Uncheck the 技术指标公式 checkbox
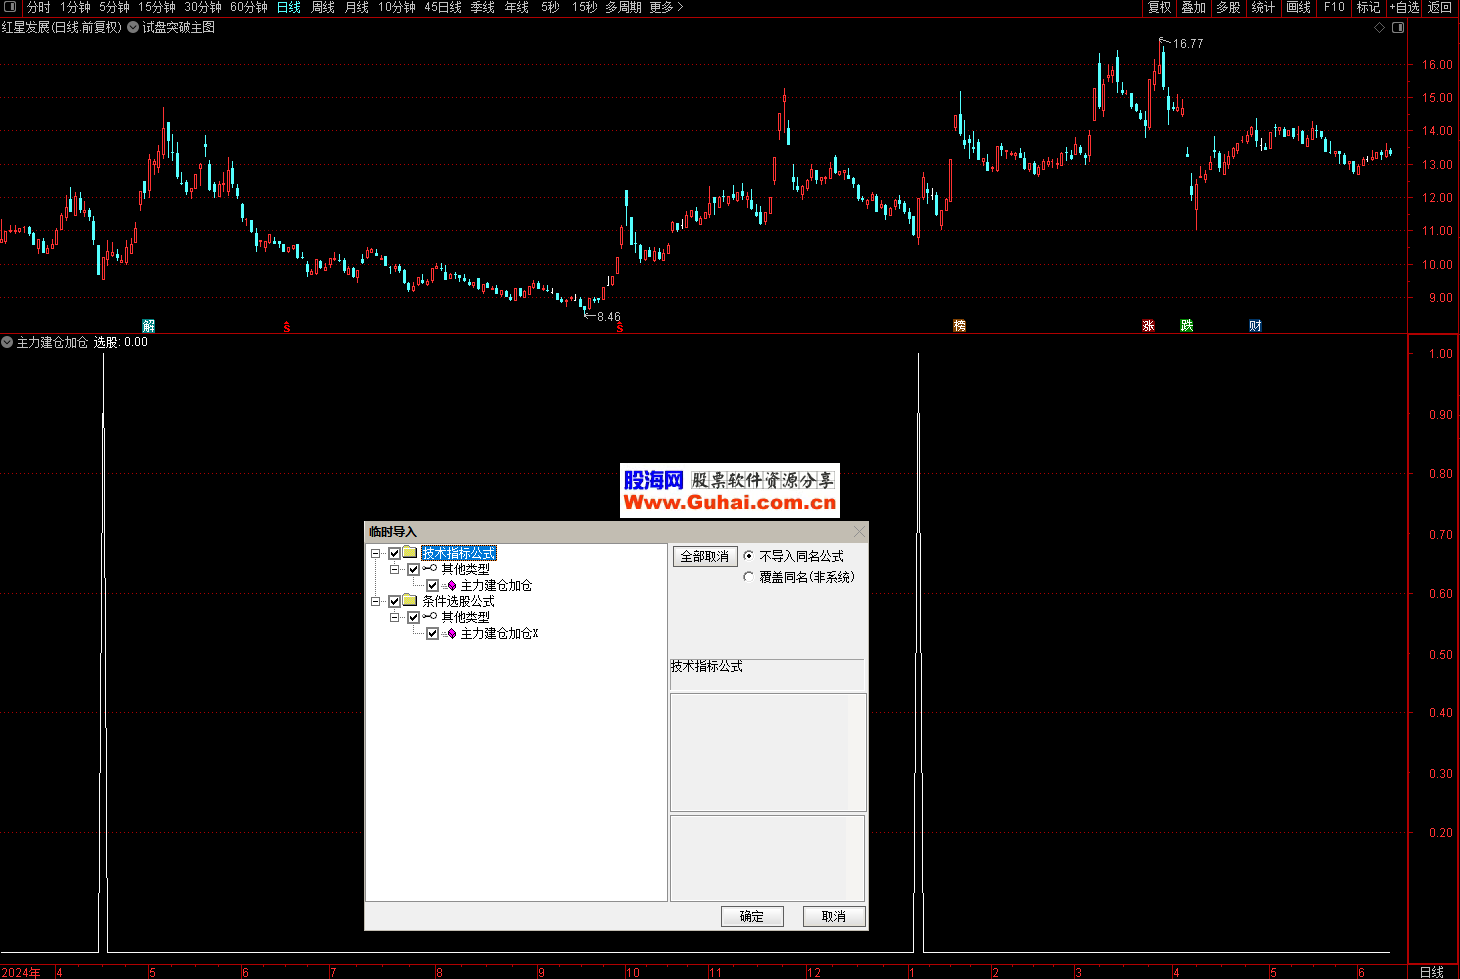1460x979 pixels. click(x=394, y=553)
